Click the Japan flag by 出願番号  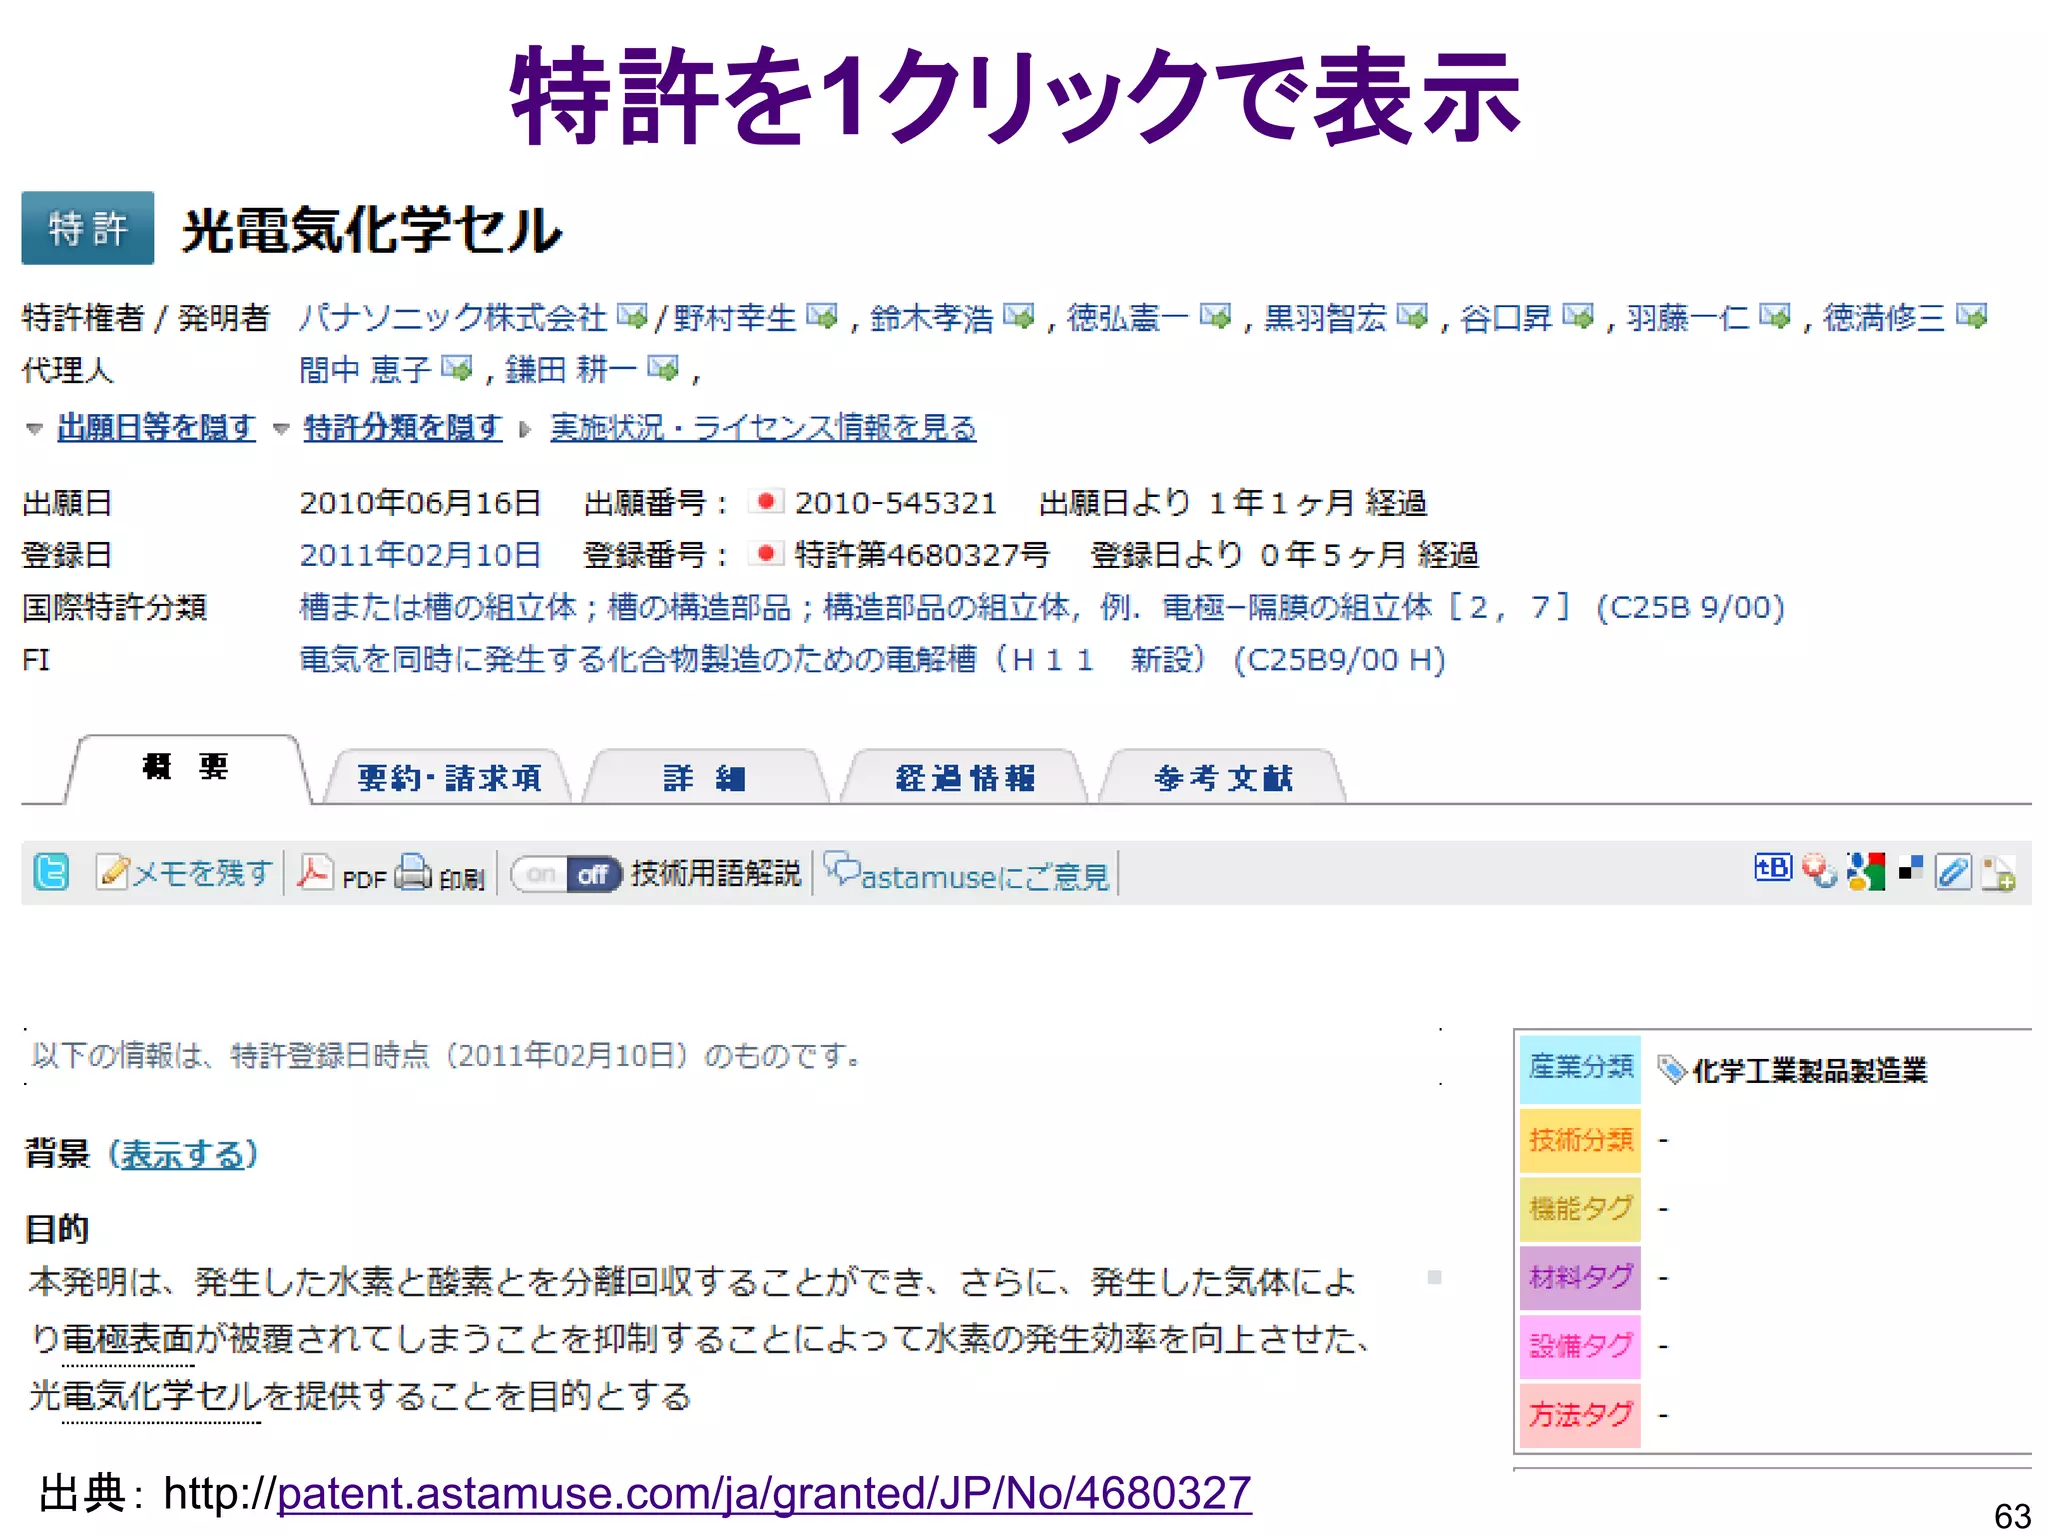[x=766, y=501]
